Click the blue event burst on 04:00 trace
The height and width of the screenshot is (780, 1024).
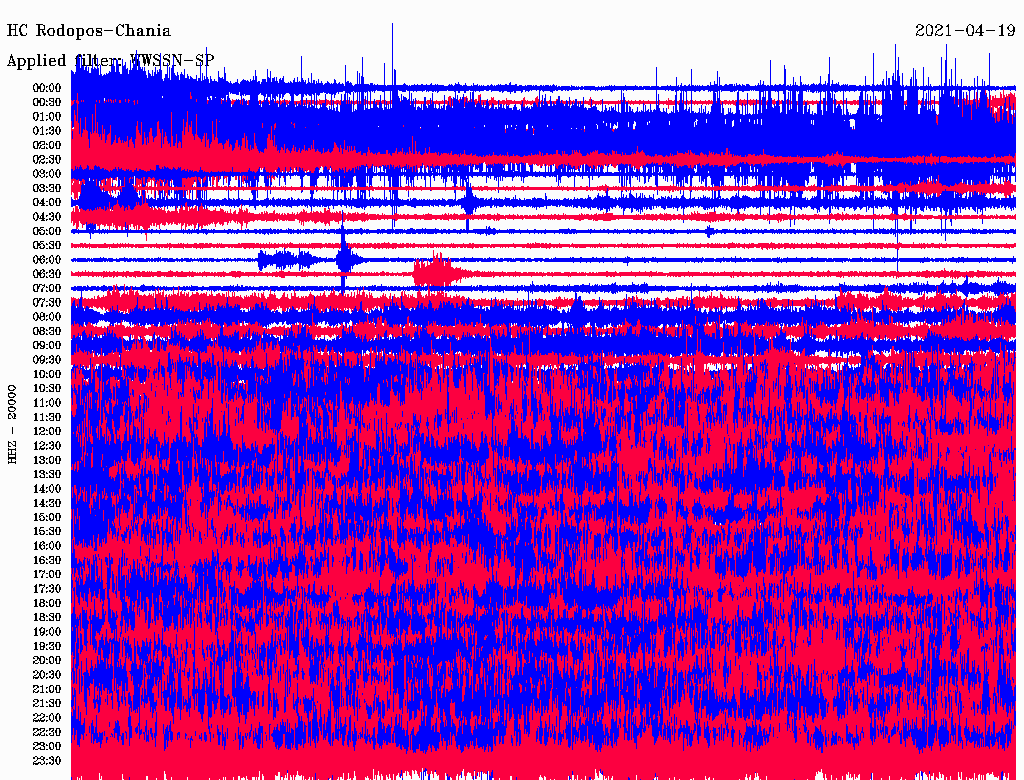(x=468, y=202)
